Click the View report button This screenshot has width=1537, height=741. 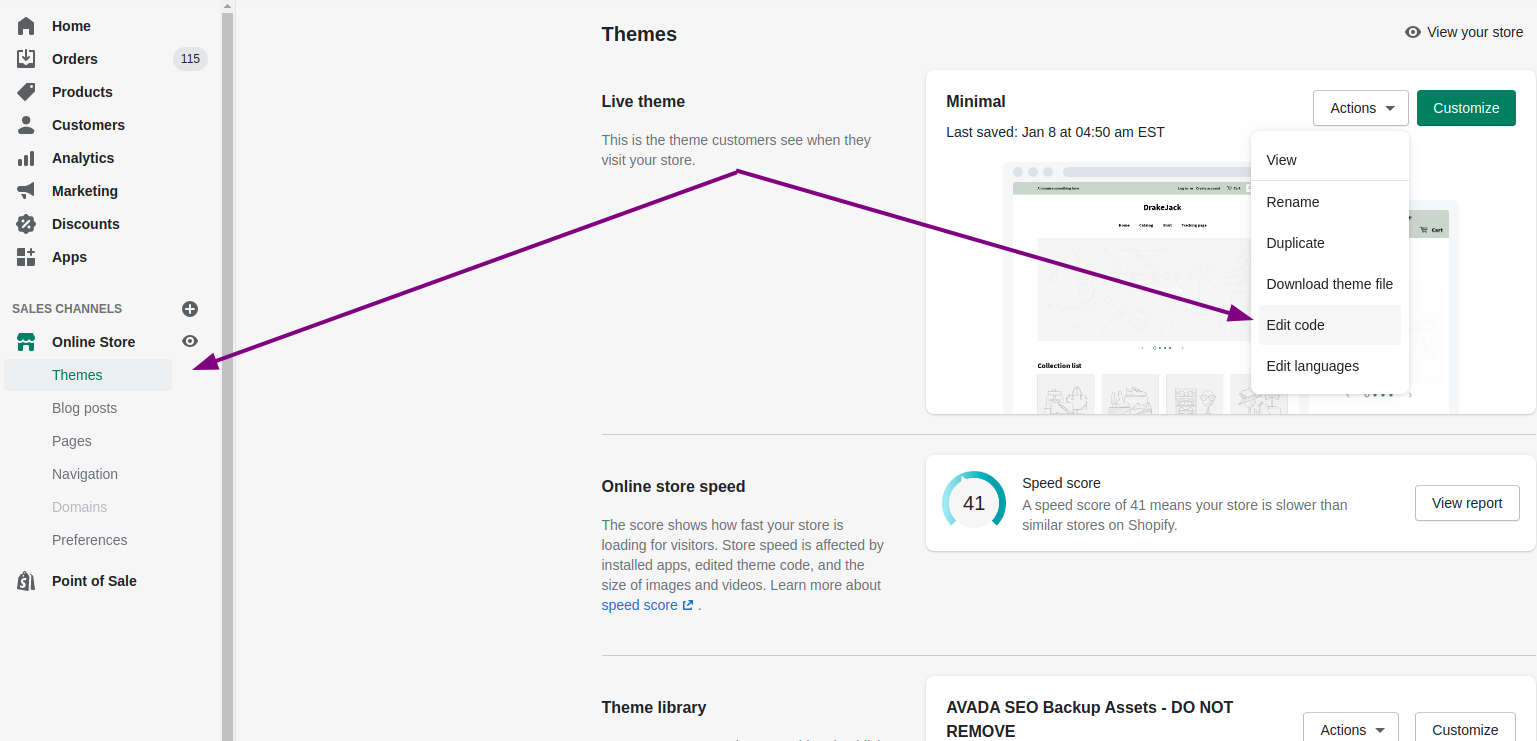pyautogui.click(x=1466, y=503)
